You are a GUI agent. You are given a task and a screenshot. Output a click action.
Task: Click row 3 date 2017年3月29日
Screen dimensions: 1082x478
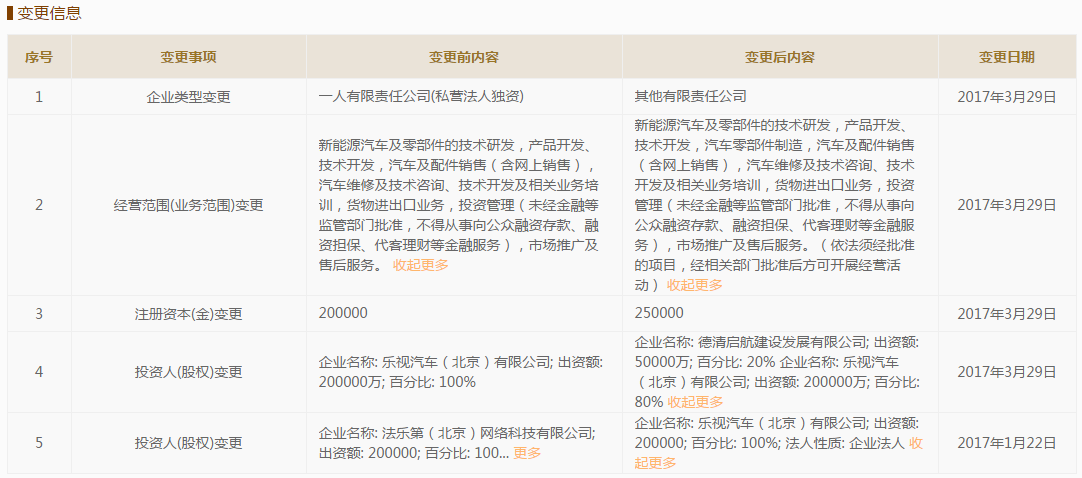pos(1007,314)
